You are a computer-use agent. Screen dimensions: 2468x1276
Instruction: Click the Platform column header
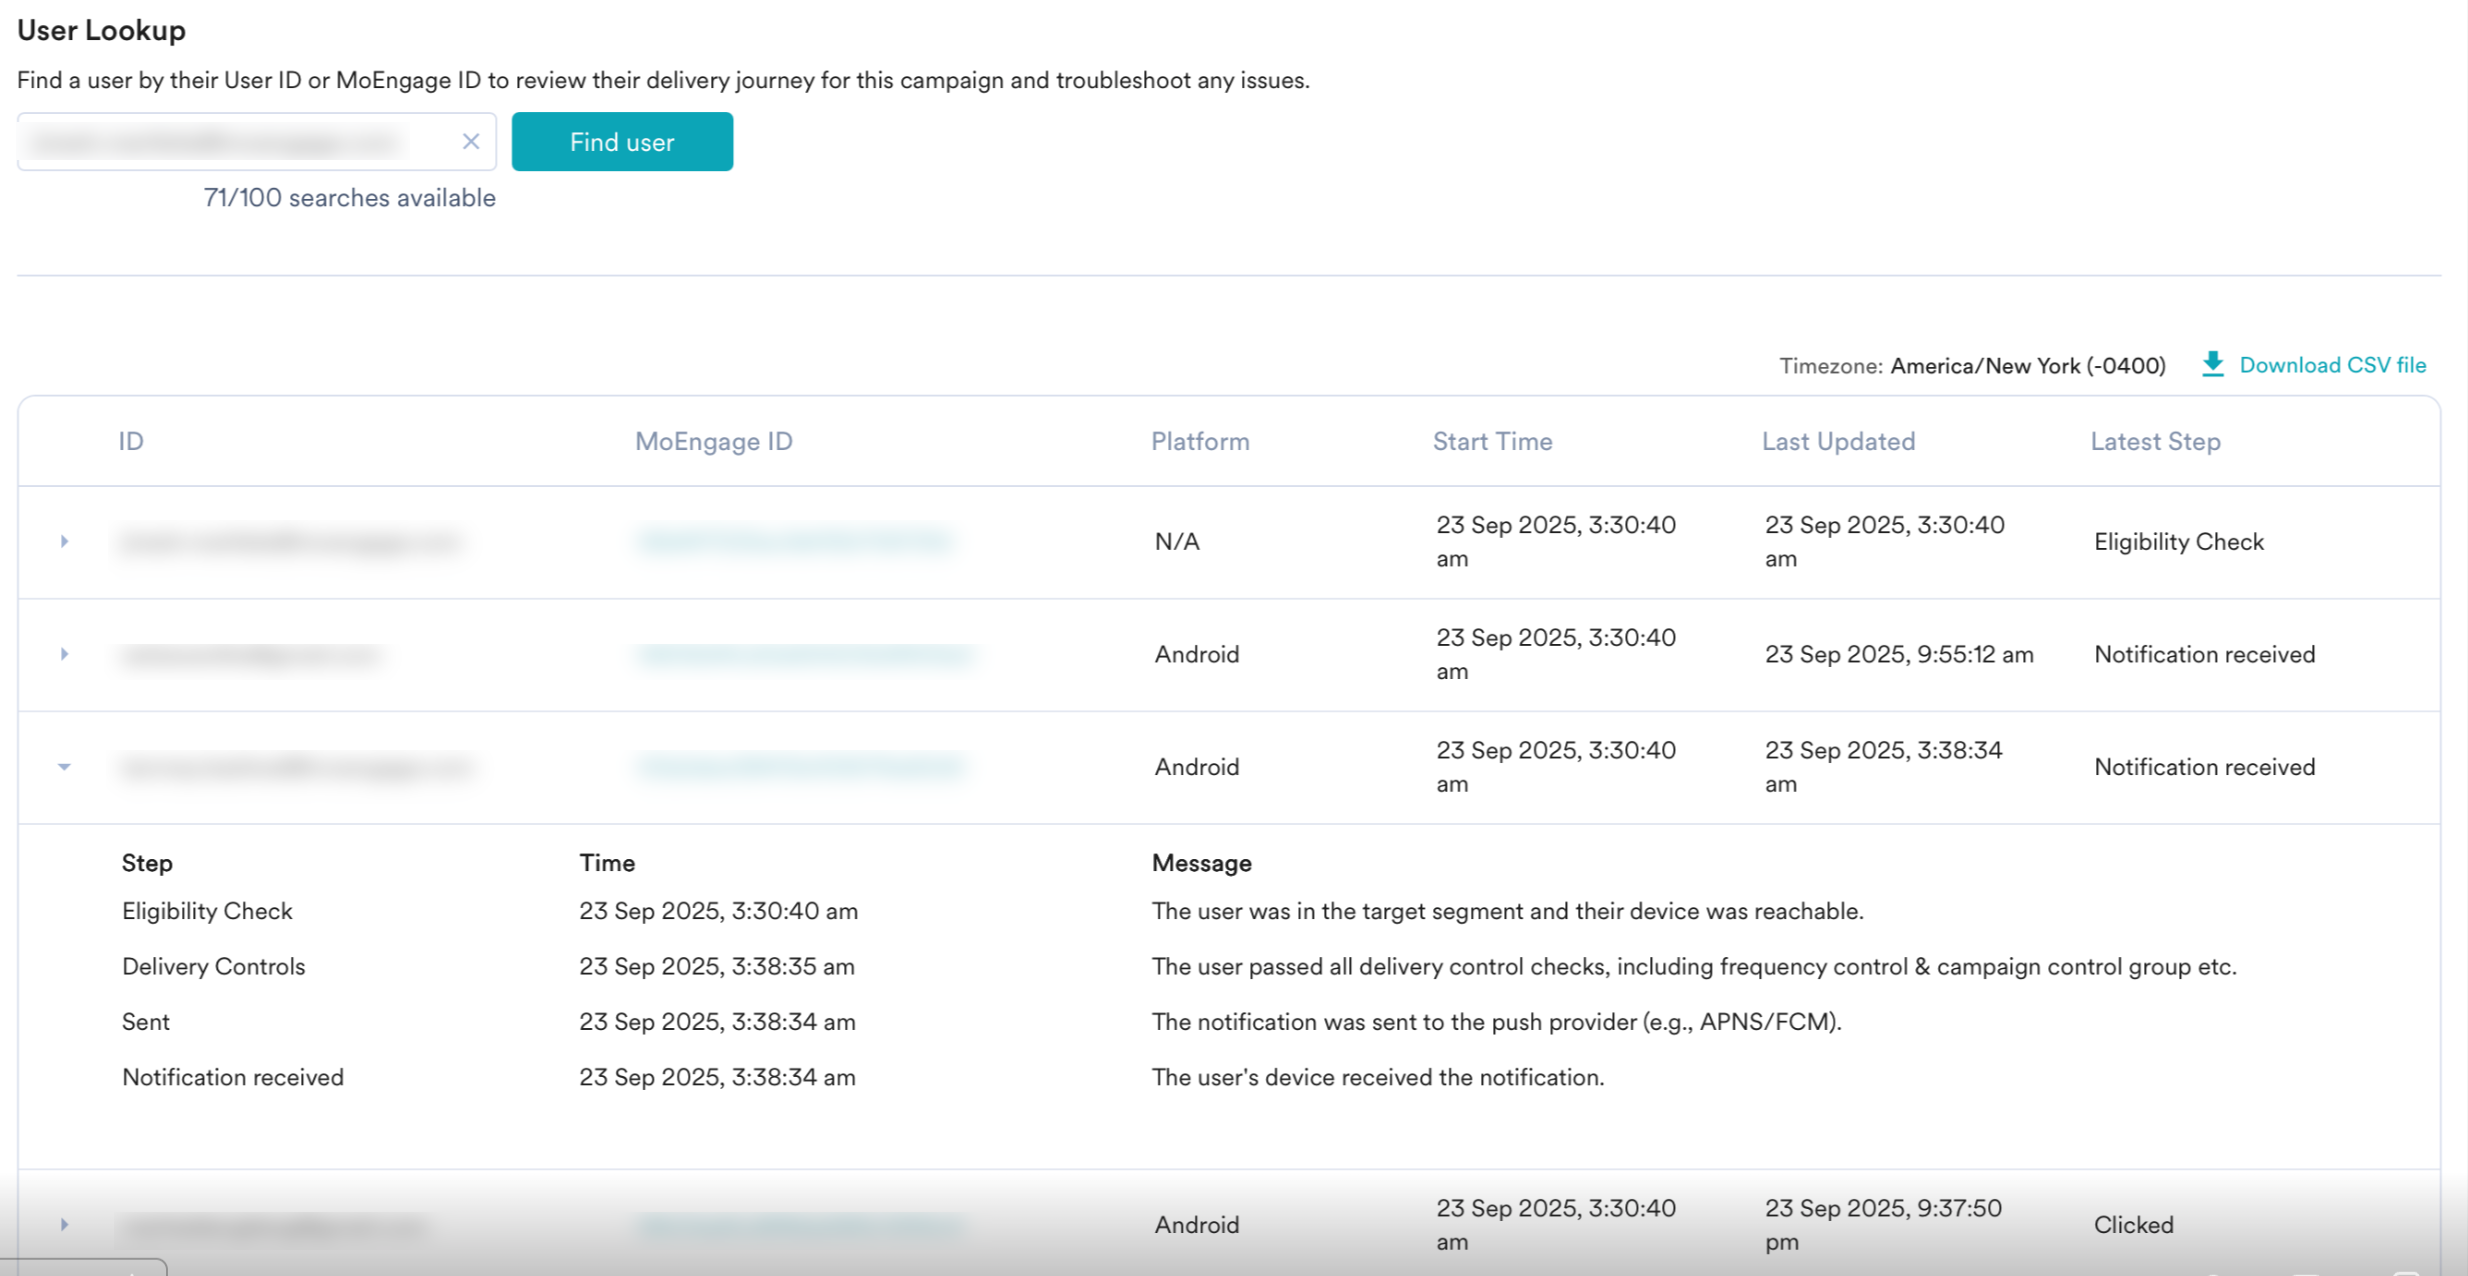pyautogui.click(x=1200, y=441)
